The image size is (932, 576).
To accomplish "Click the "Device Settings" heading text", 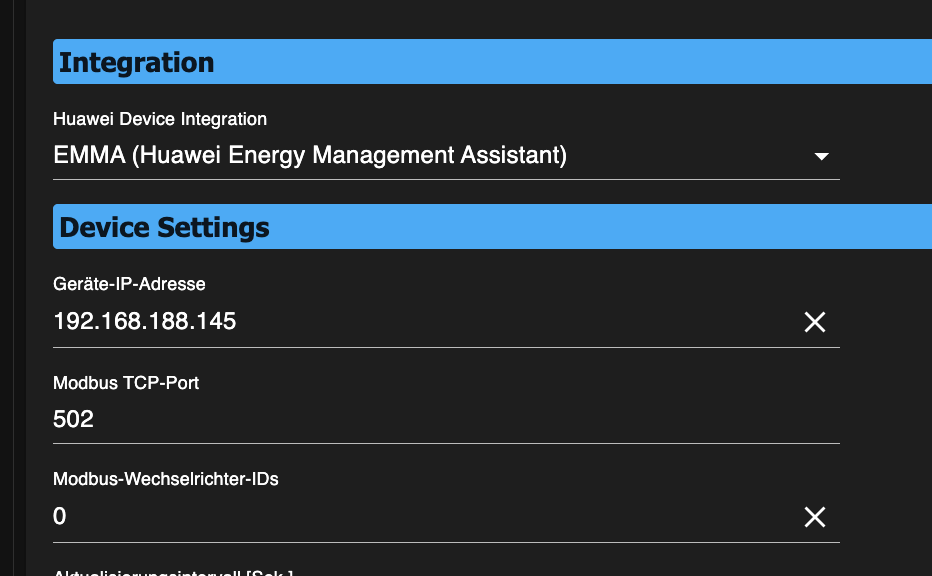I will coord(165,227).
